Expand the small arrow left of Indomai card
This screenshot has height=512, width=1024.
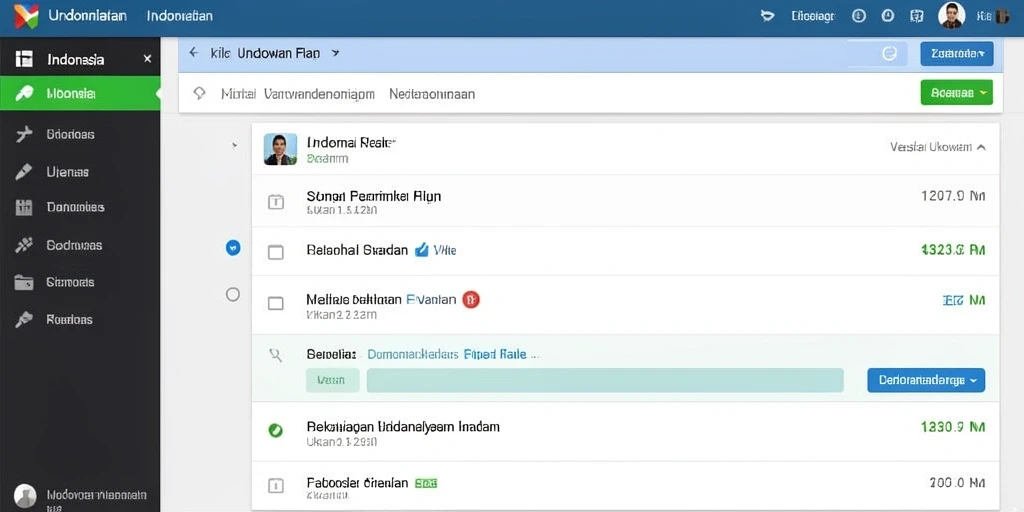tap(234, 145)
